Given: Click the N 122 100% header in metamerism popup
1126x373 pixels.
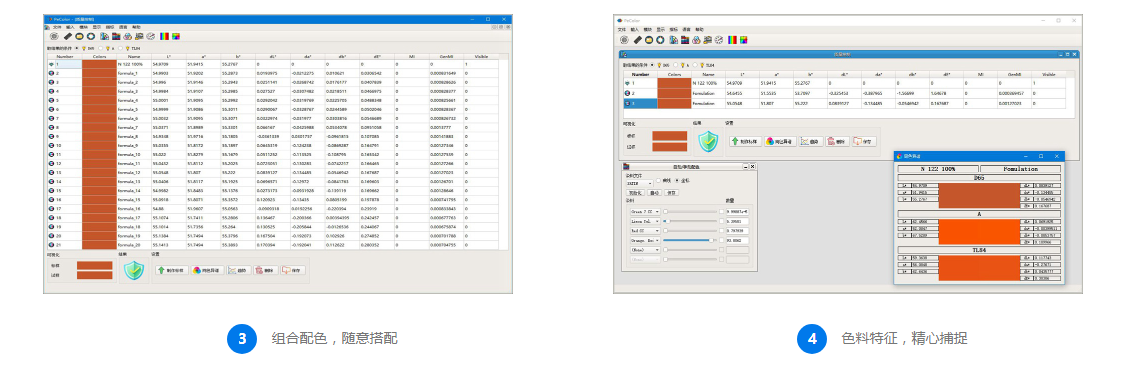Looking at the screenshot, I should click(x=937, y=169).
